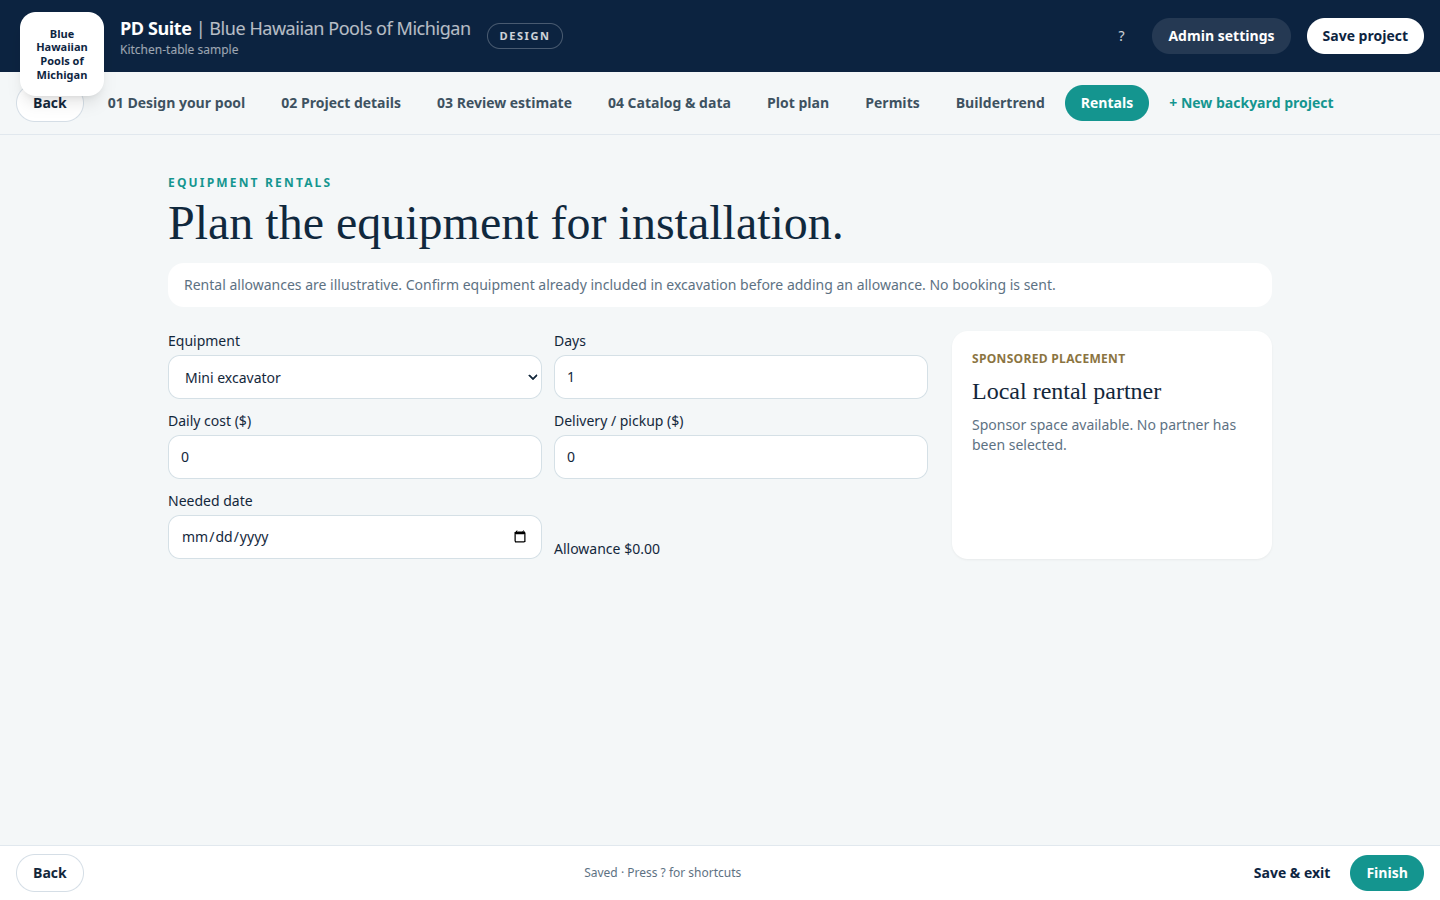Focus the Days input field
Viewport: 1440px width, 900px height.
coord(741,377)
